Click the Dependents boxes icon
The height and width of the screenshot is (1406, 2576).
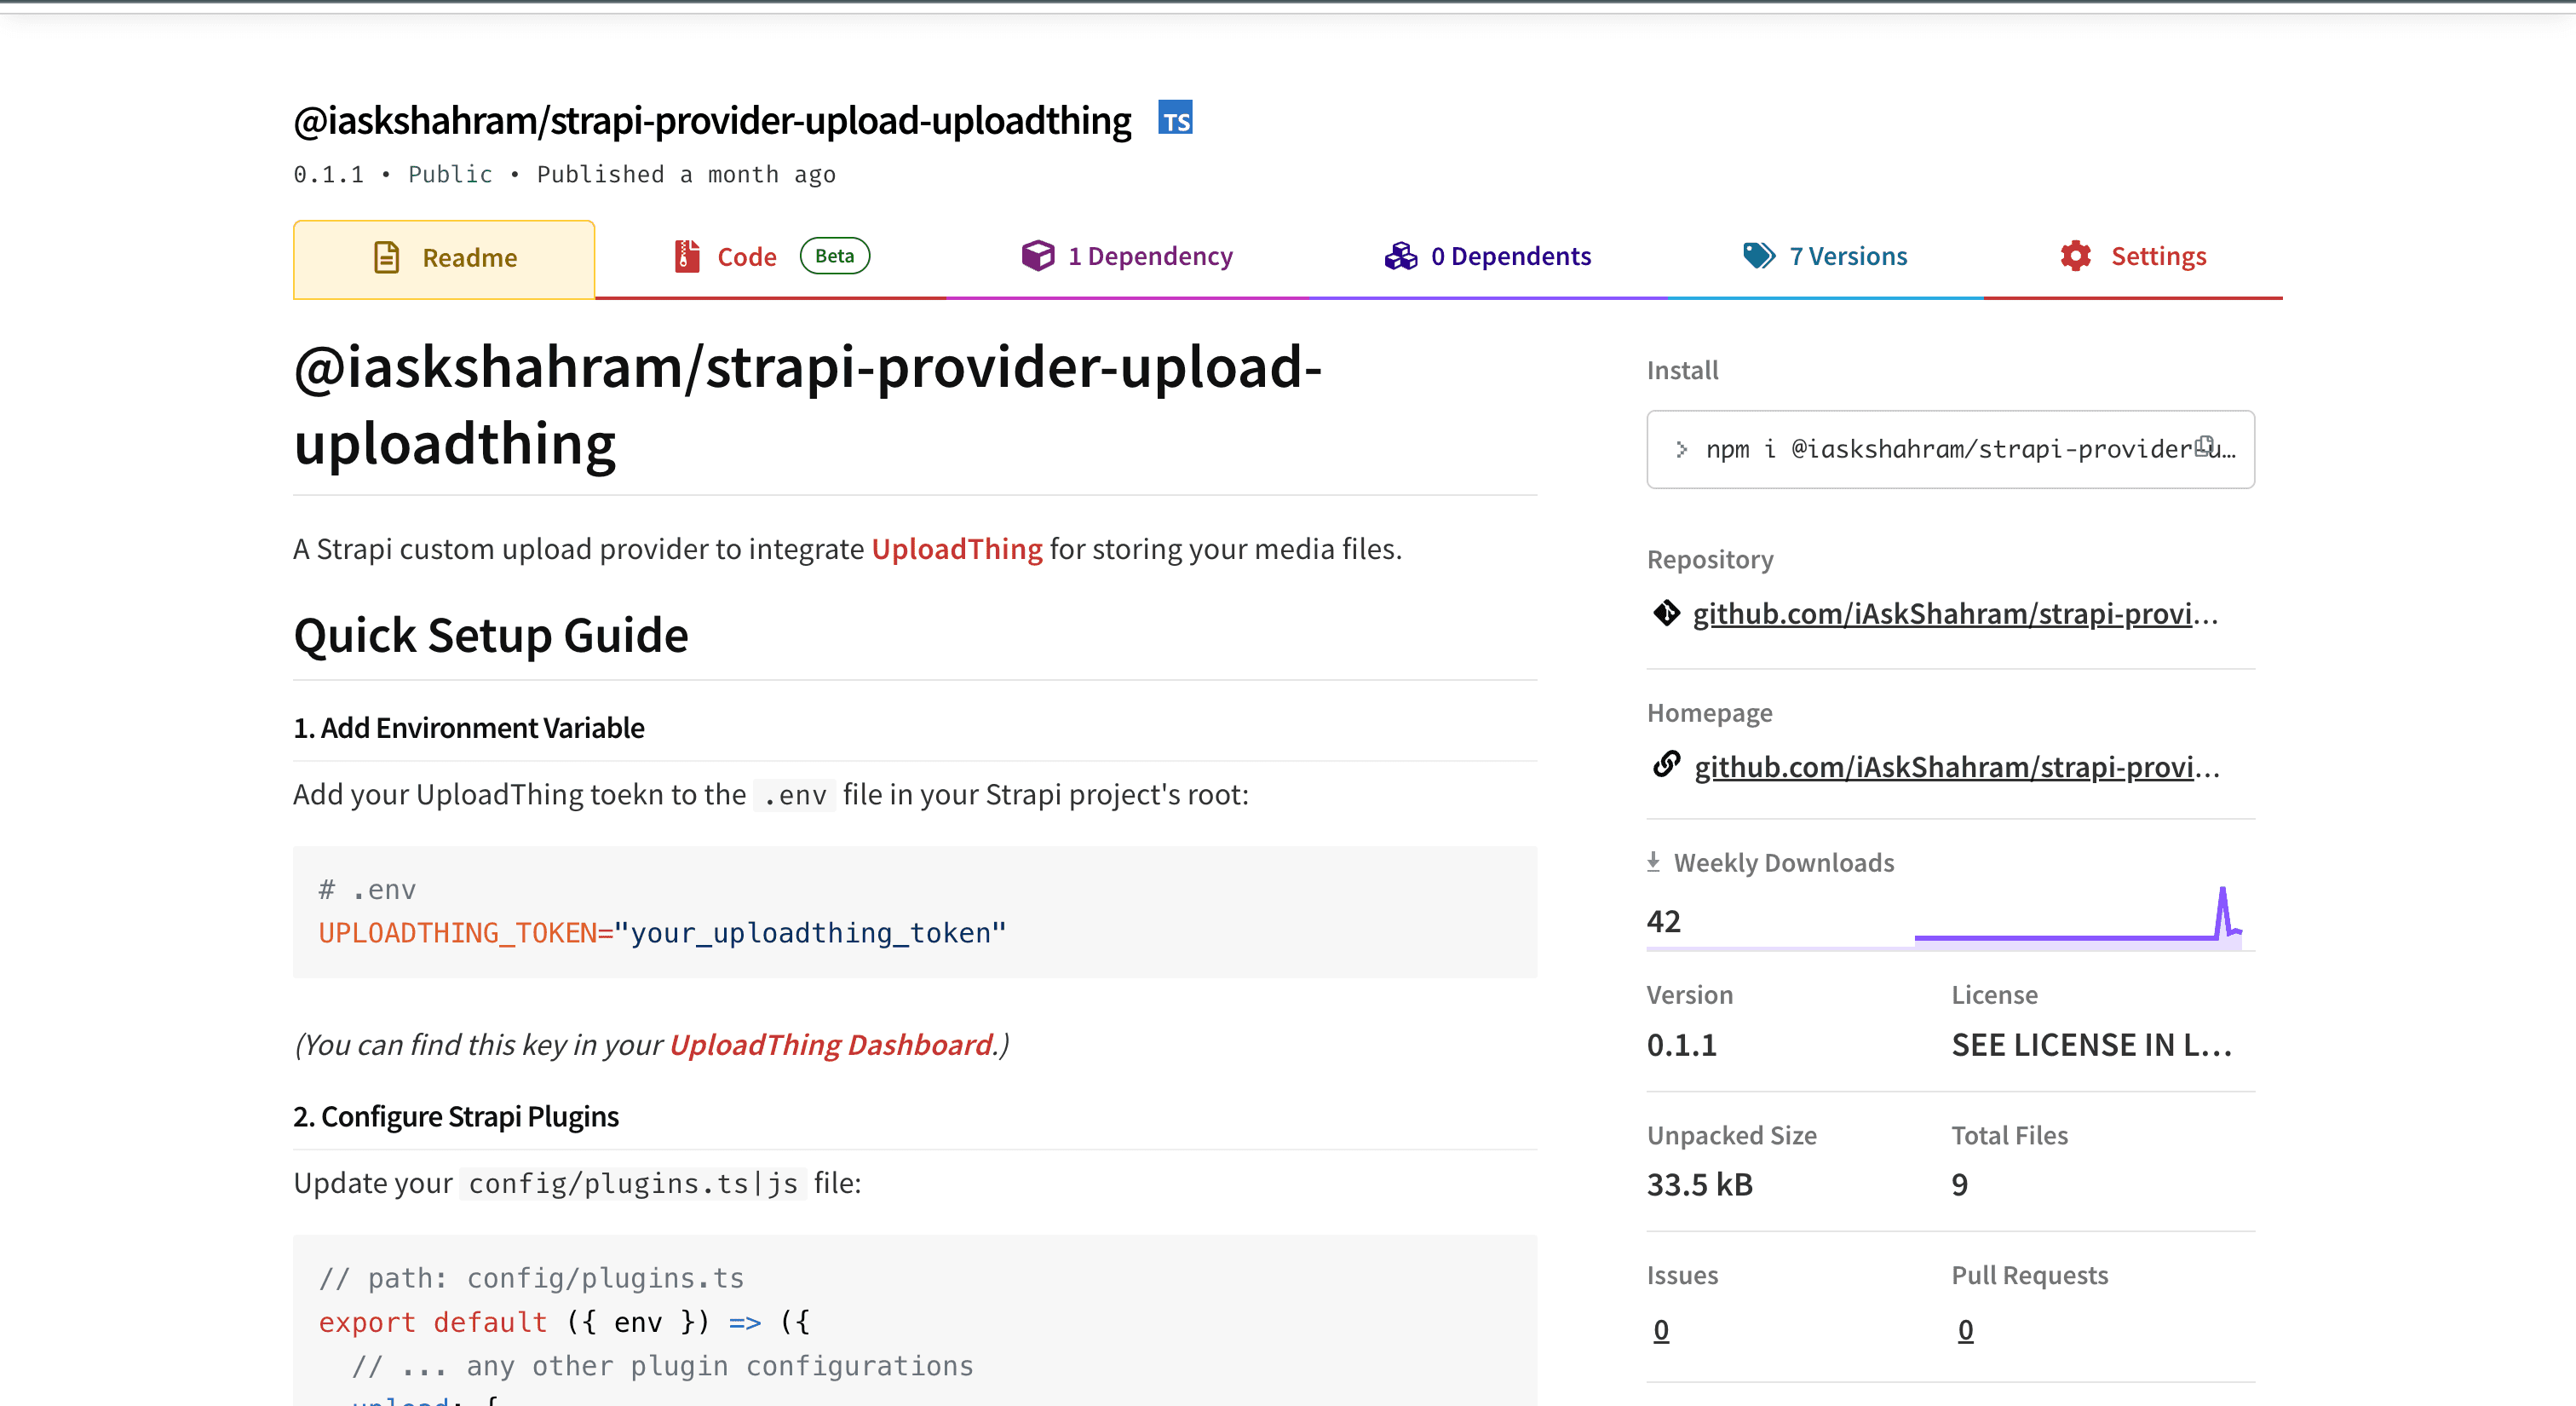(x=1401, y=256)
